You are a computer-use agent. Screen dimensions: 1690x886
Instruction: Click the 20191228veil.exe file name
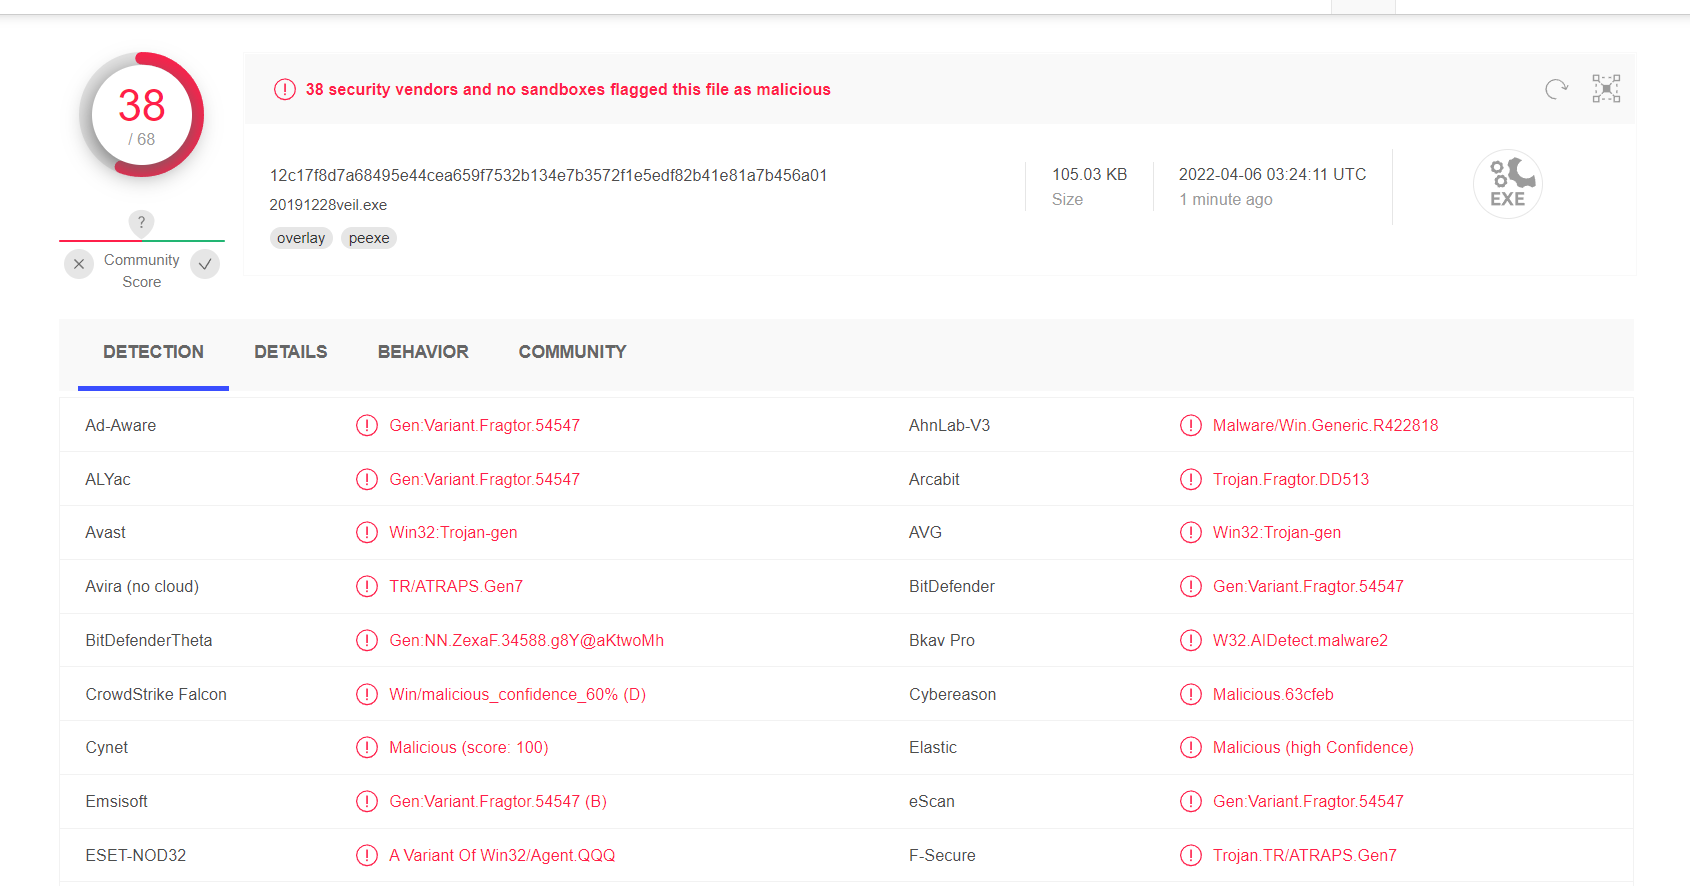tap(328, 205)
